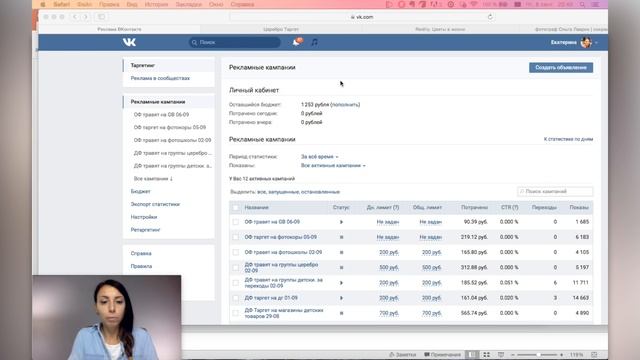Toggle the Safari sidebar button
This screenshot has height=360, width=640.
click(x=101, y=17)
